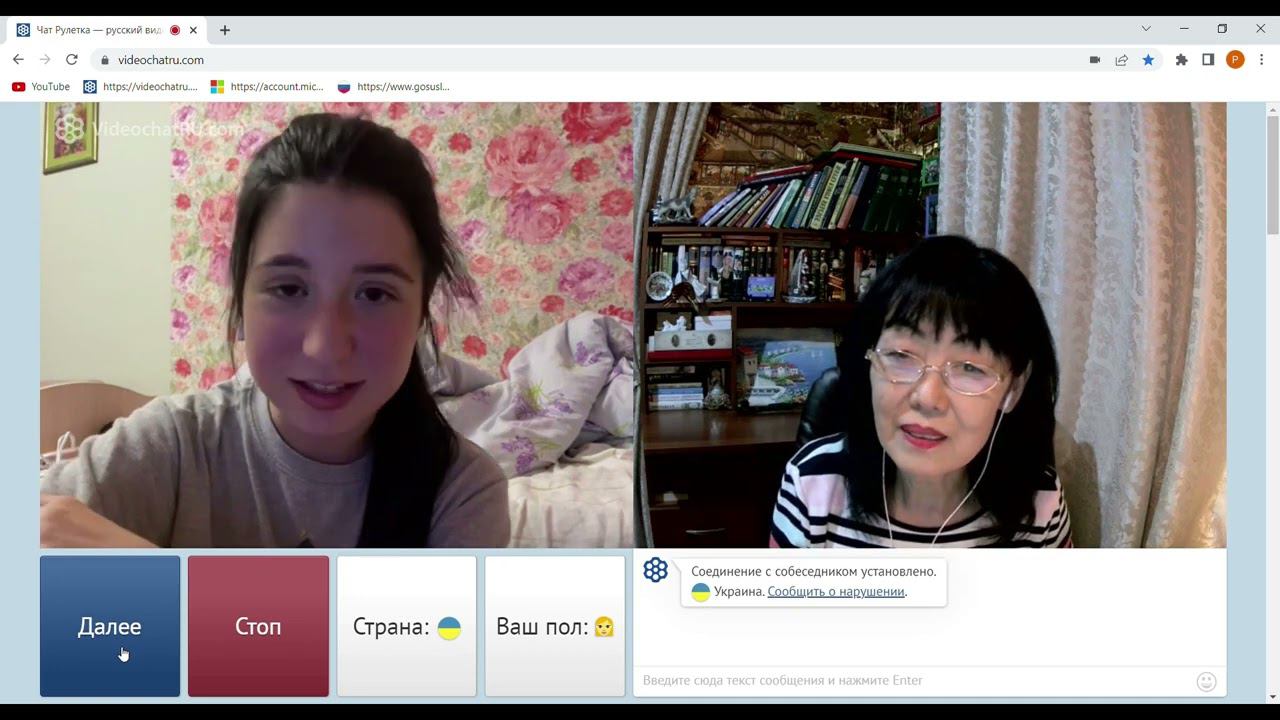Open the Страна country selector
Screen dimensions: 1280x720
(x=406, y=626)
